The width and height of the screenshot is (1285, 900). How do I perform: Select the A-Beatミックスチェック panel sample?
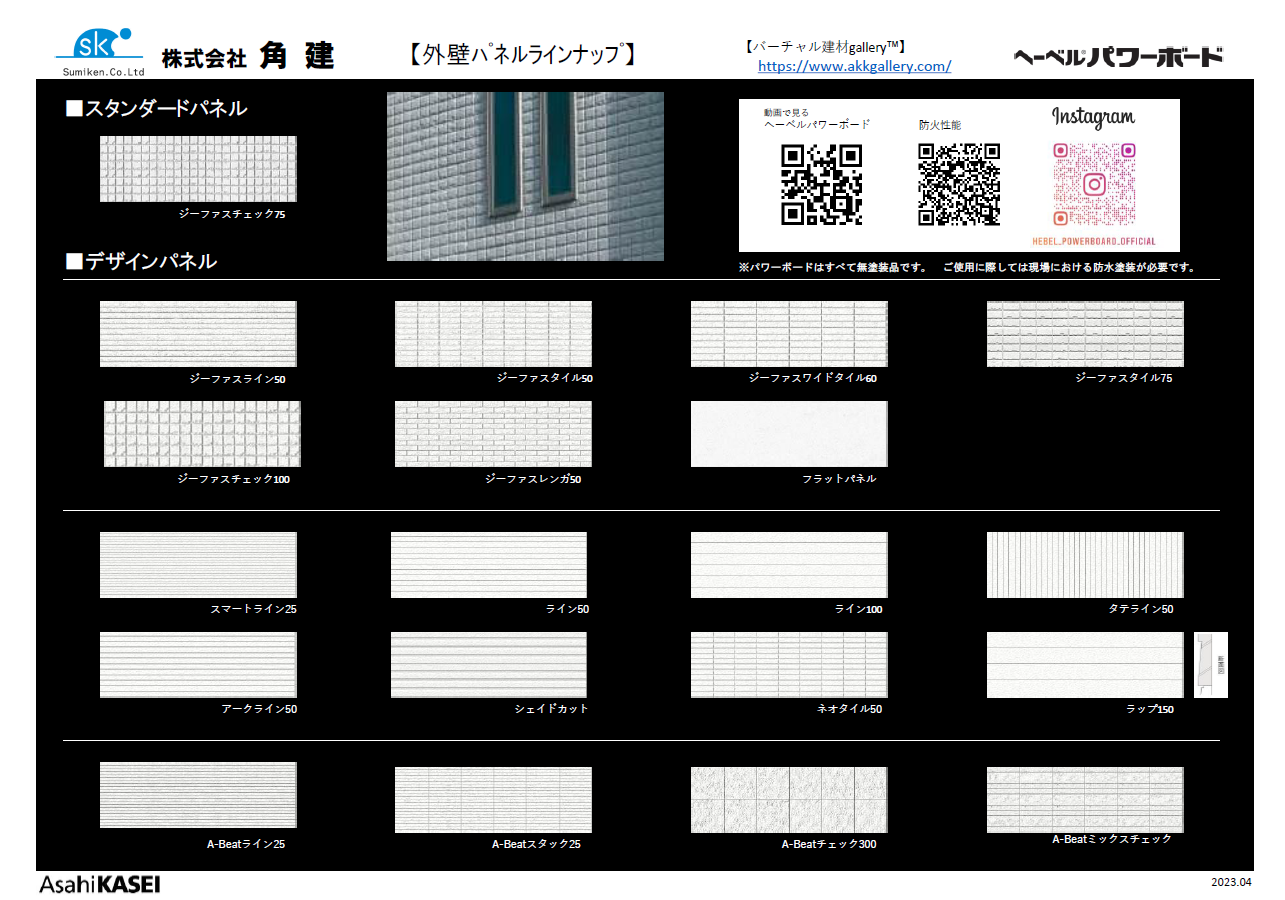(1085, 800)
